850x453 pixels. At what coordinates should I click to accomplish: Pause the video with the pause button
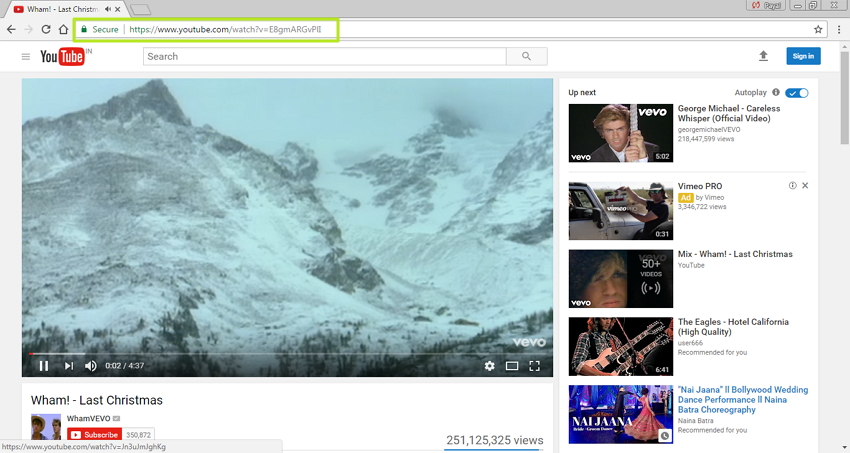pos(44,366)
